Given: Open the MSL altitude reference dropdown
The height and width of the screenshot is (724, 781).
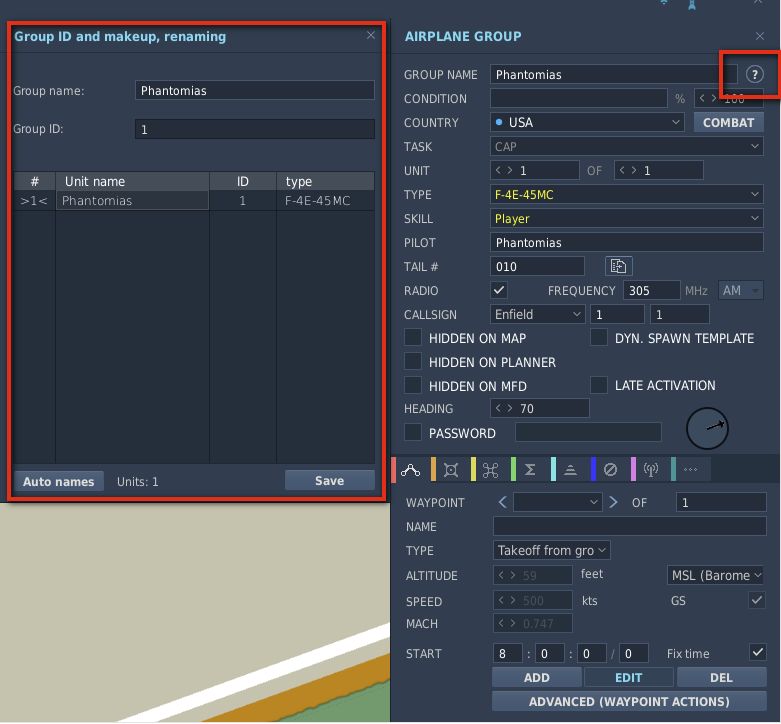Looking at the screenshot, I should pyautogui.click(x=715, y=575).
